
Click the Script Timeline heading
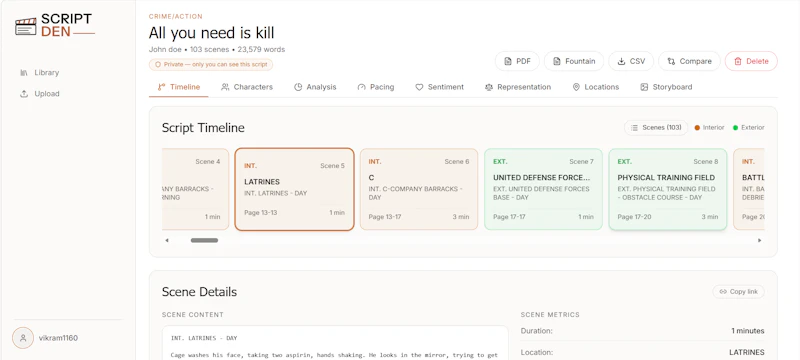203,128
